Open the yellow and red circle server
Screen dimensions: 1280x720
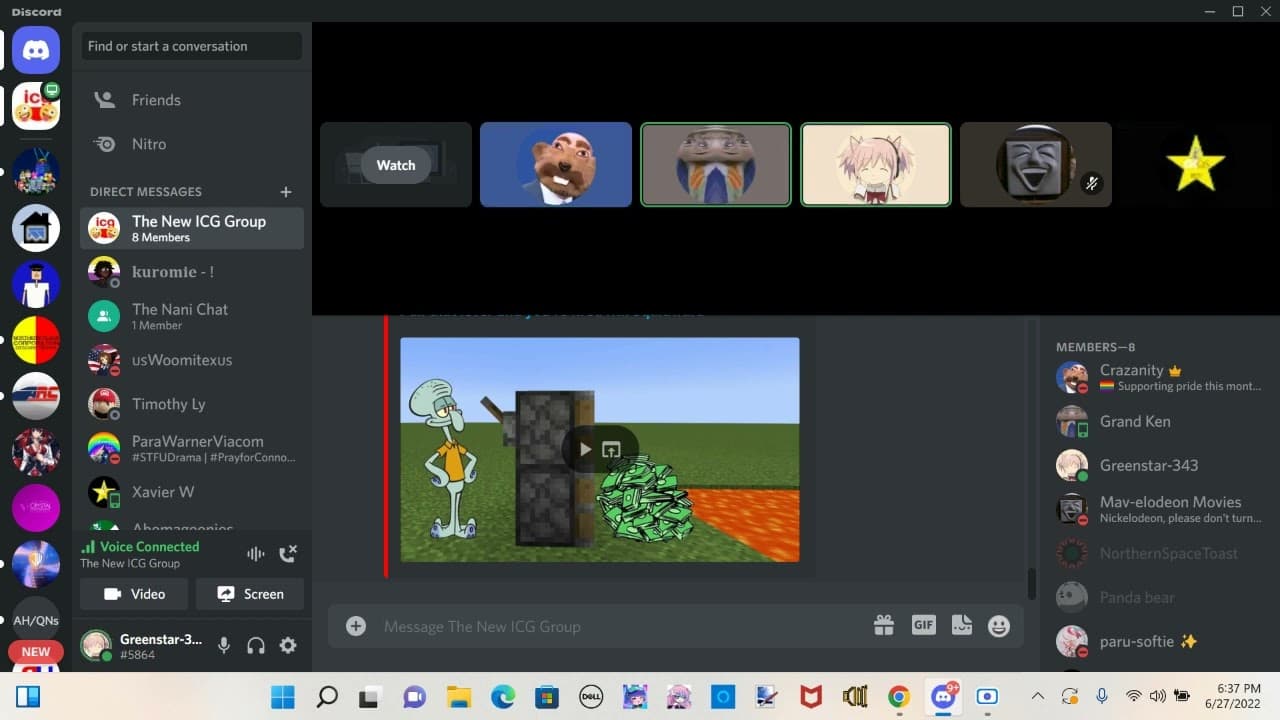coord(36,340)
